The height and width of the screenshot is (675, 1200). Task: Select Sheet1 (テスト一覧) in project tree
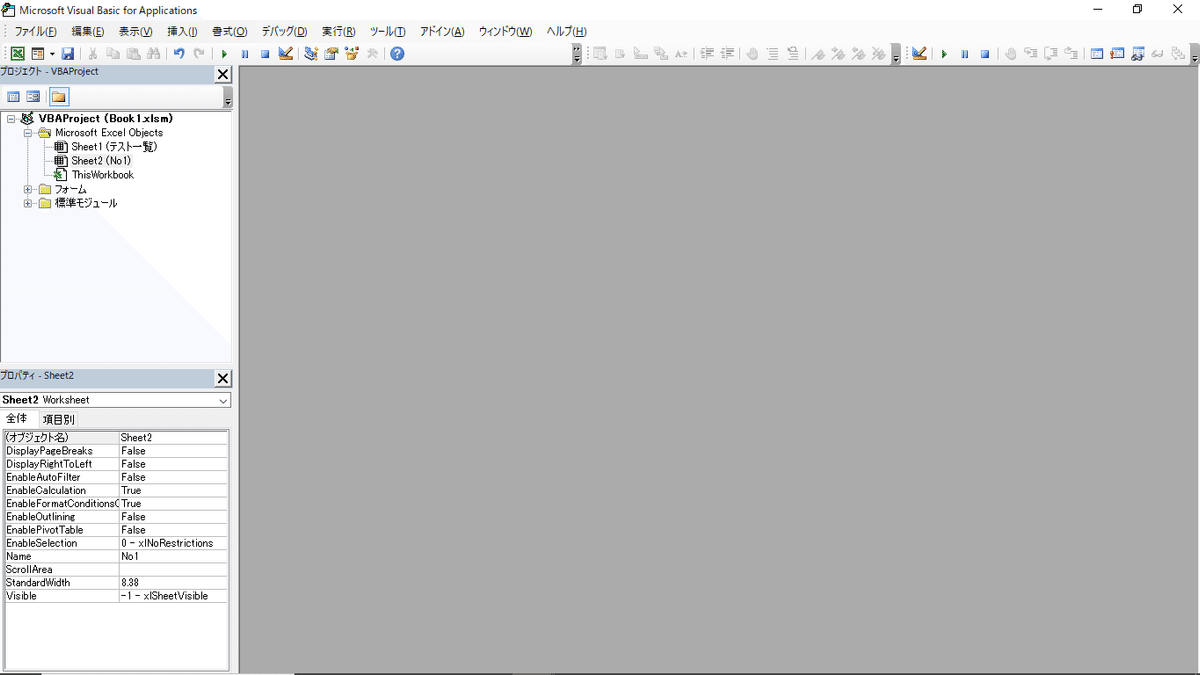114,146
